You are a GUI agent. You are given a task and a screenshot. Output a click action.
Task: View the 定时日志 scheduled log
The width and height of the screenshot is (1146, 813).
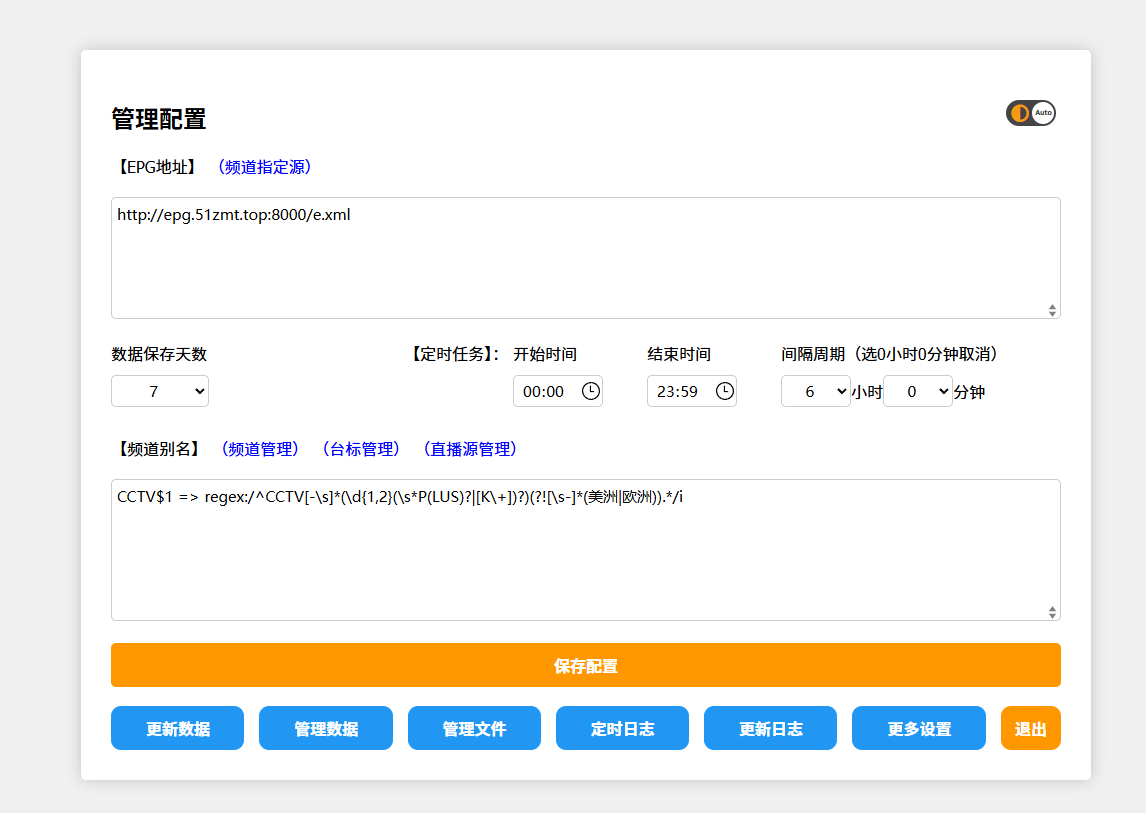pyautogui.click(x=622, y=728)
